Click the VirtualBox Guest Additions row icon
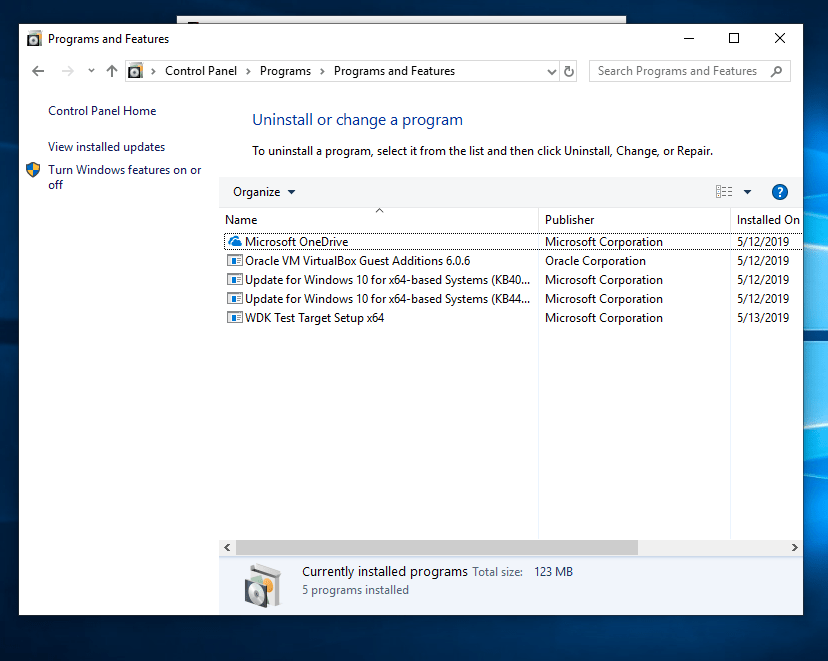 (x=234, y=260)
